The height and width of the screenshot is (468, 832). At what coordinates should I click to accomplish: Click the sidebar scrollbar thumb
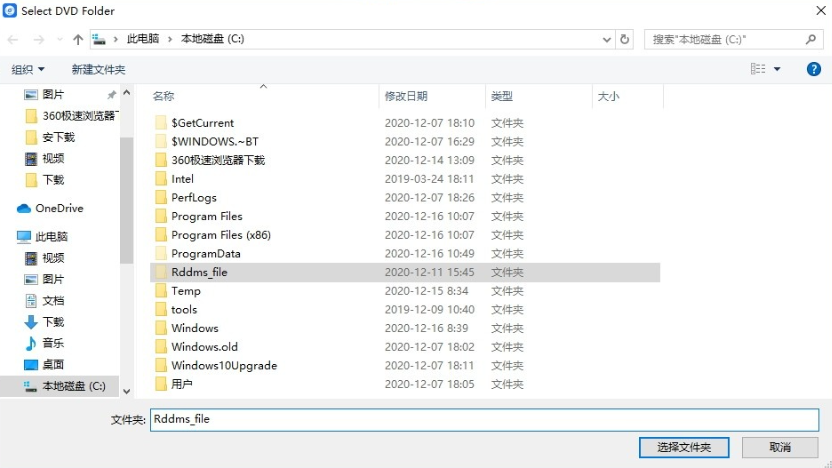tap(126, 201)
